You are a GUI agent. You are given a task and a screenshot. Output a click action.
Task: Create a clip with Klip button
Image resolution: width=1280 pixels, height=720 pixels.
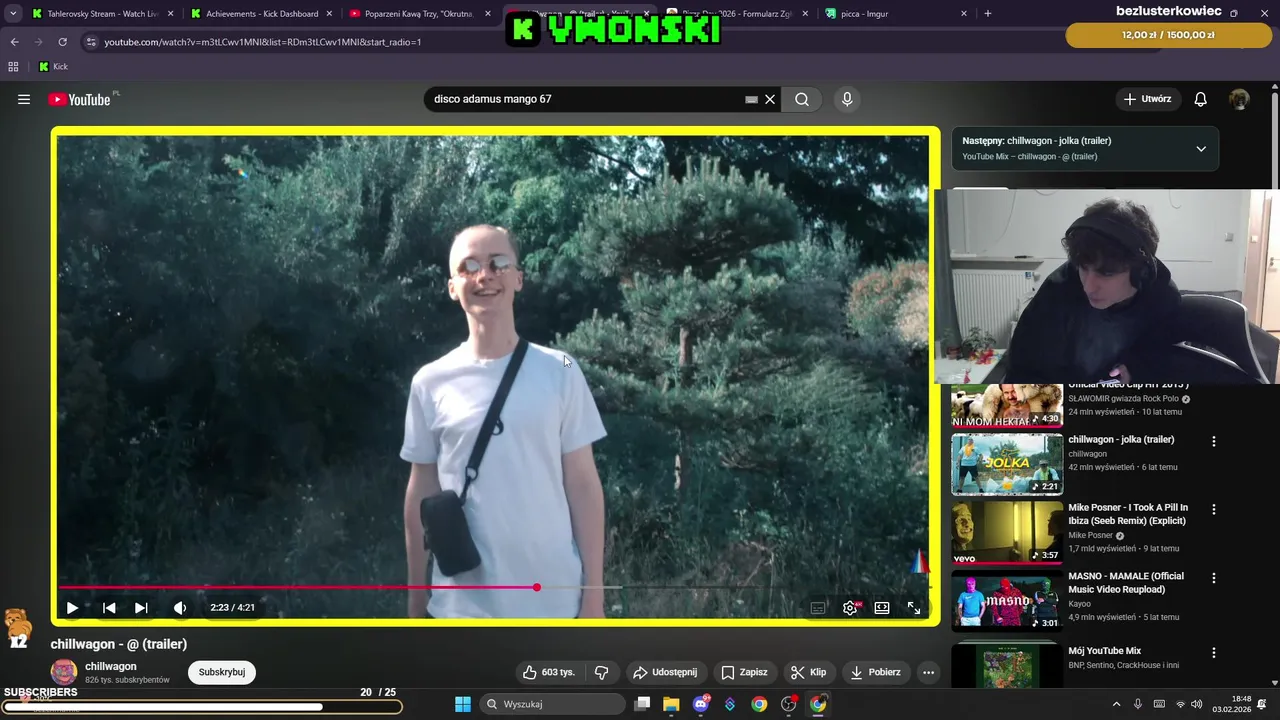tap(808, 672)
